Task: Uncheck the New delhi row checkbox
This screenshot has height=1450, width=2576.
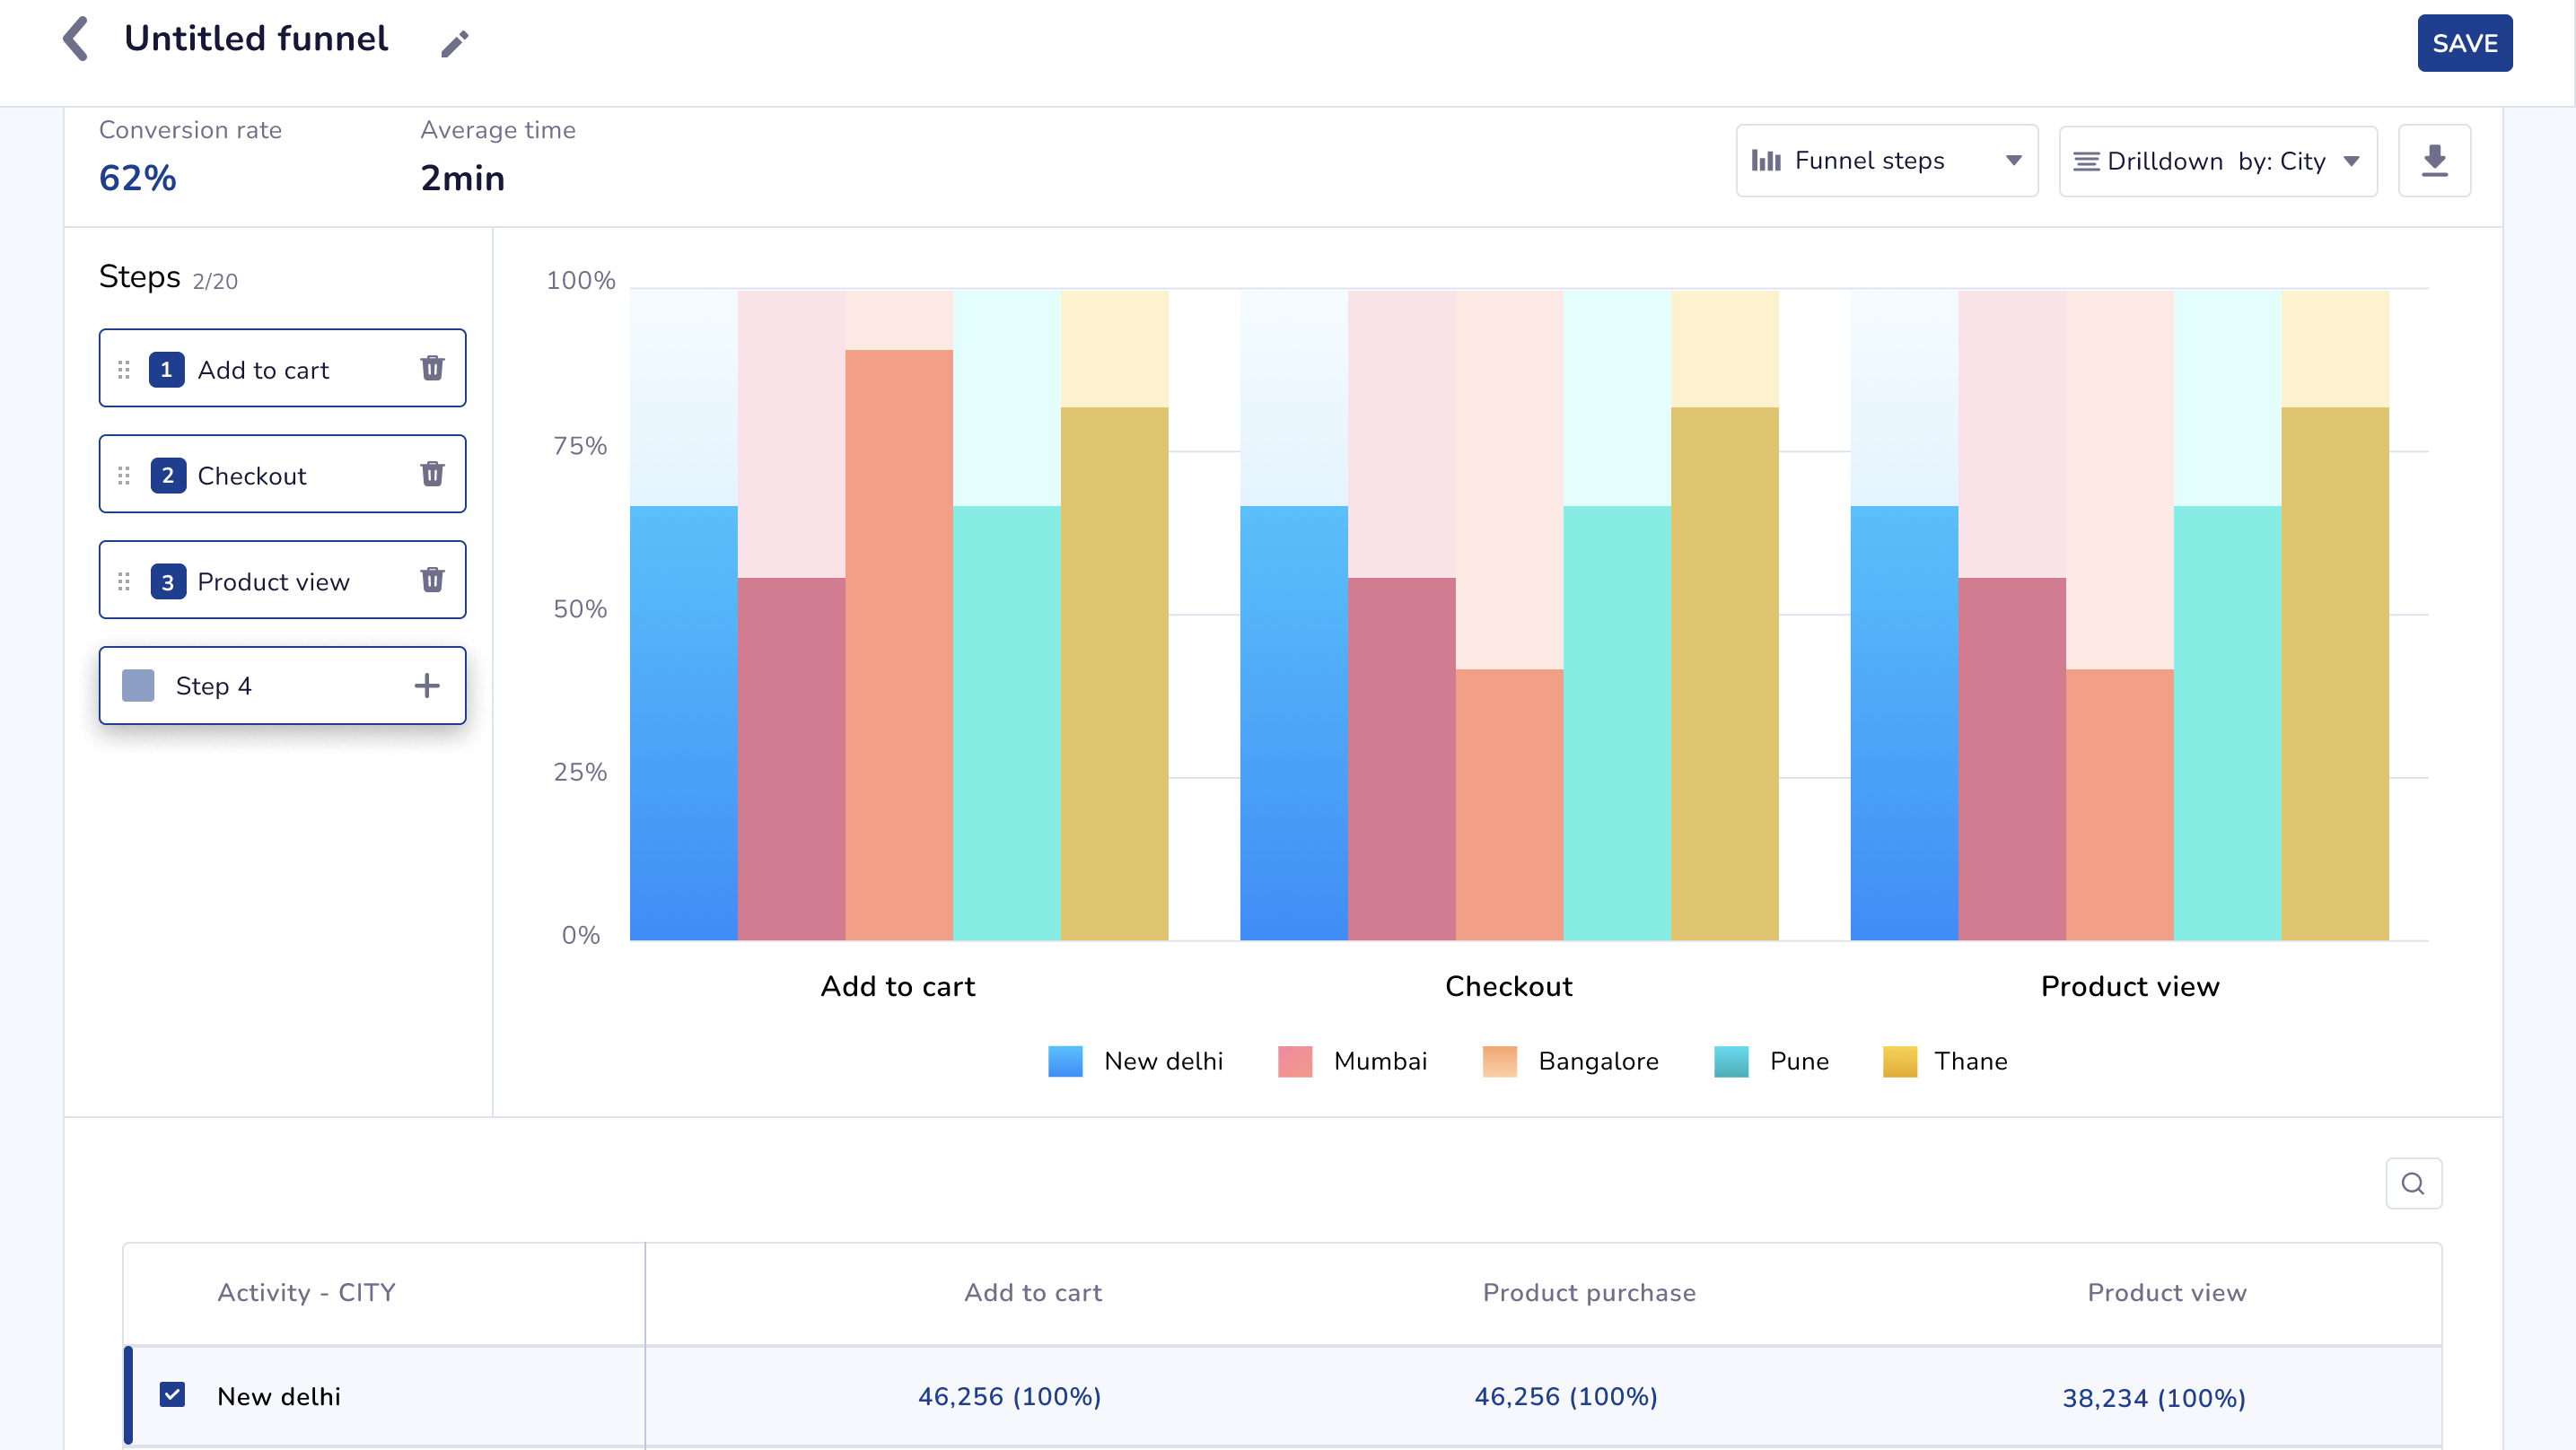Action: (x=172, y=1395)
